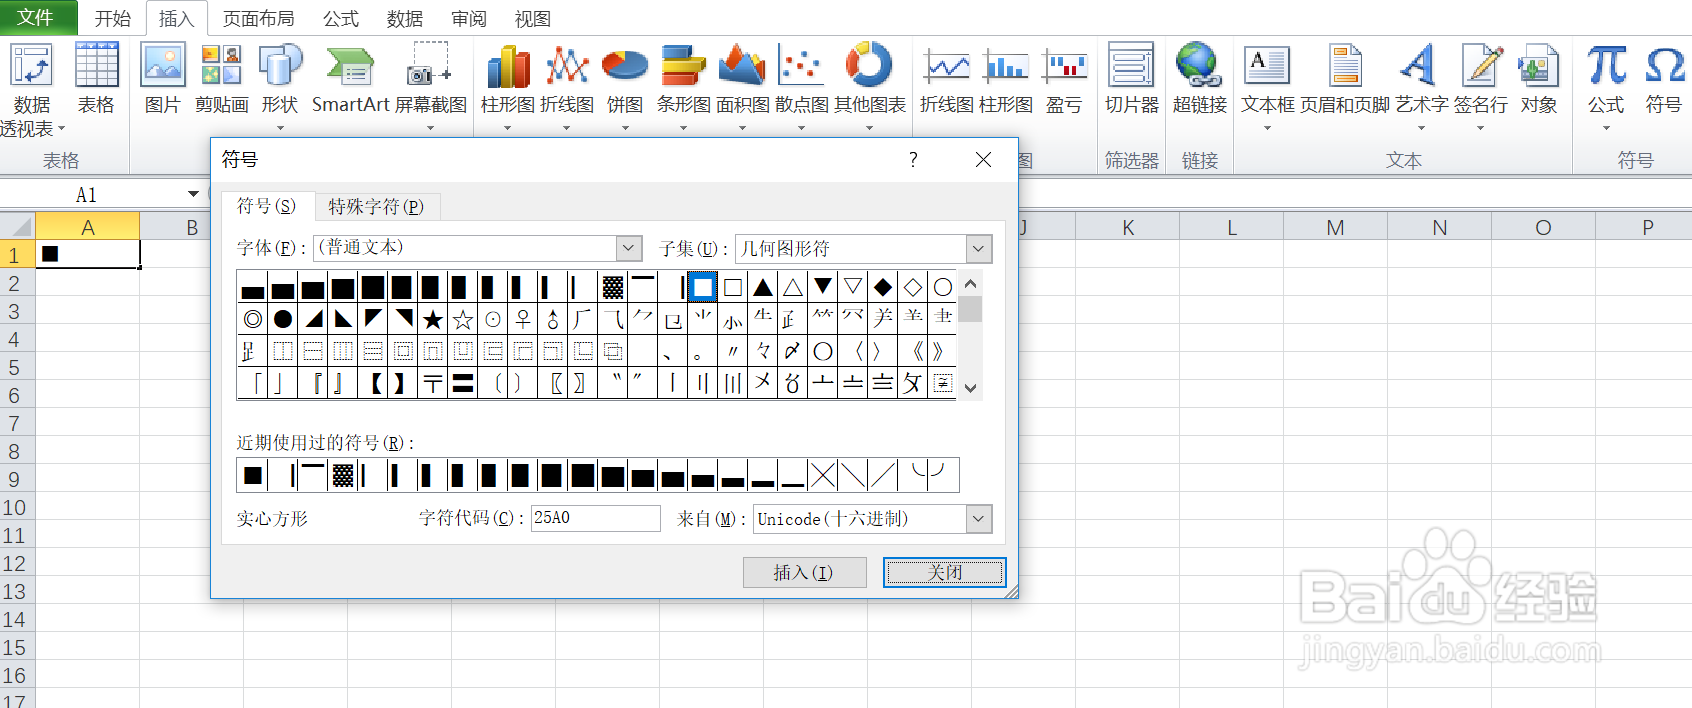Click the 字符代码 character code field
The image size is (1692, 708).
click(595, 518)
